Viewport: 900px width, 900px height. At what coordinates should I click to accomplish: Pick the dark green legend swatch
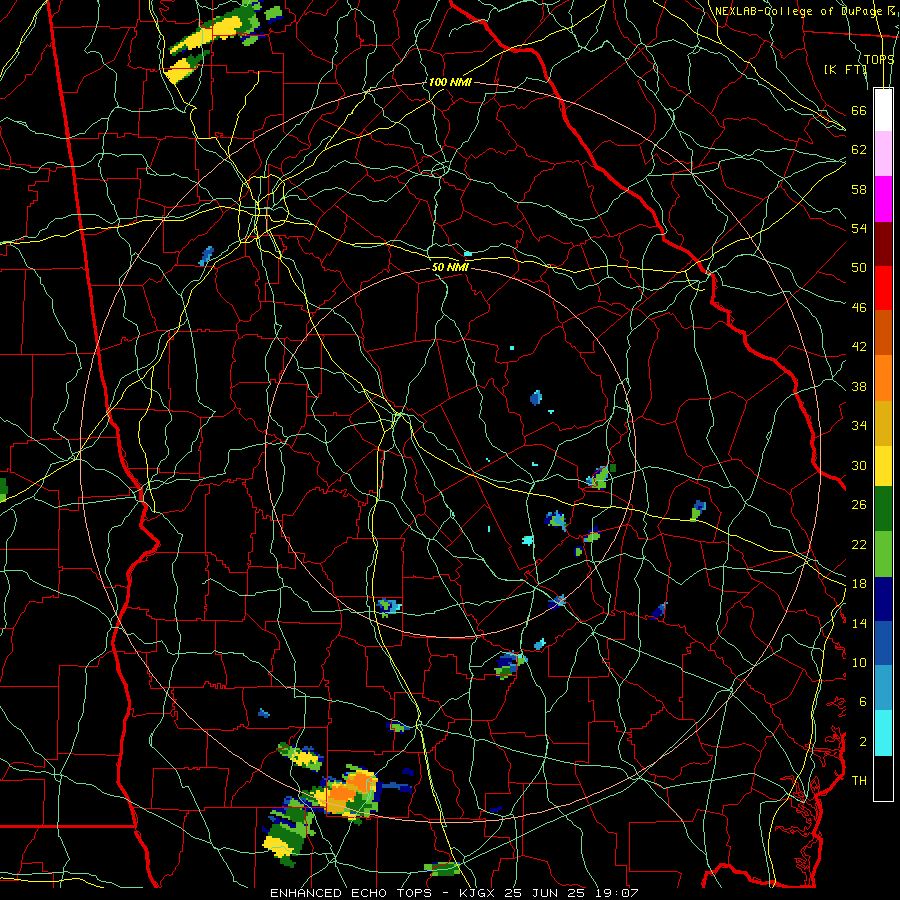tap(883, 509)
